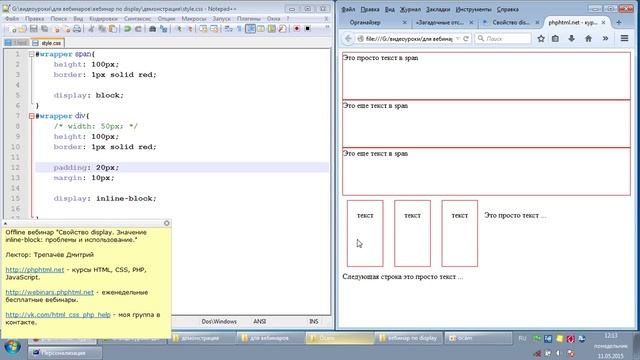Click the ANSI encoding status bar entry
The image size is (640, 360).
point(260,322)
